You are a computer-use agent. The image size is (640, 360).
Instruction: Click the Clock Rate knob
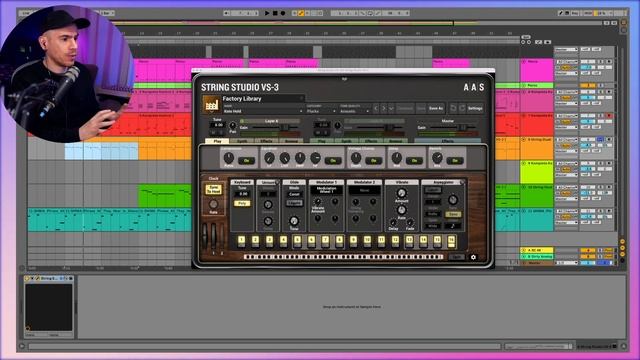tap(213, 204)
